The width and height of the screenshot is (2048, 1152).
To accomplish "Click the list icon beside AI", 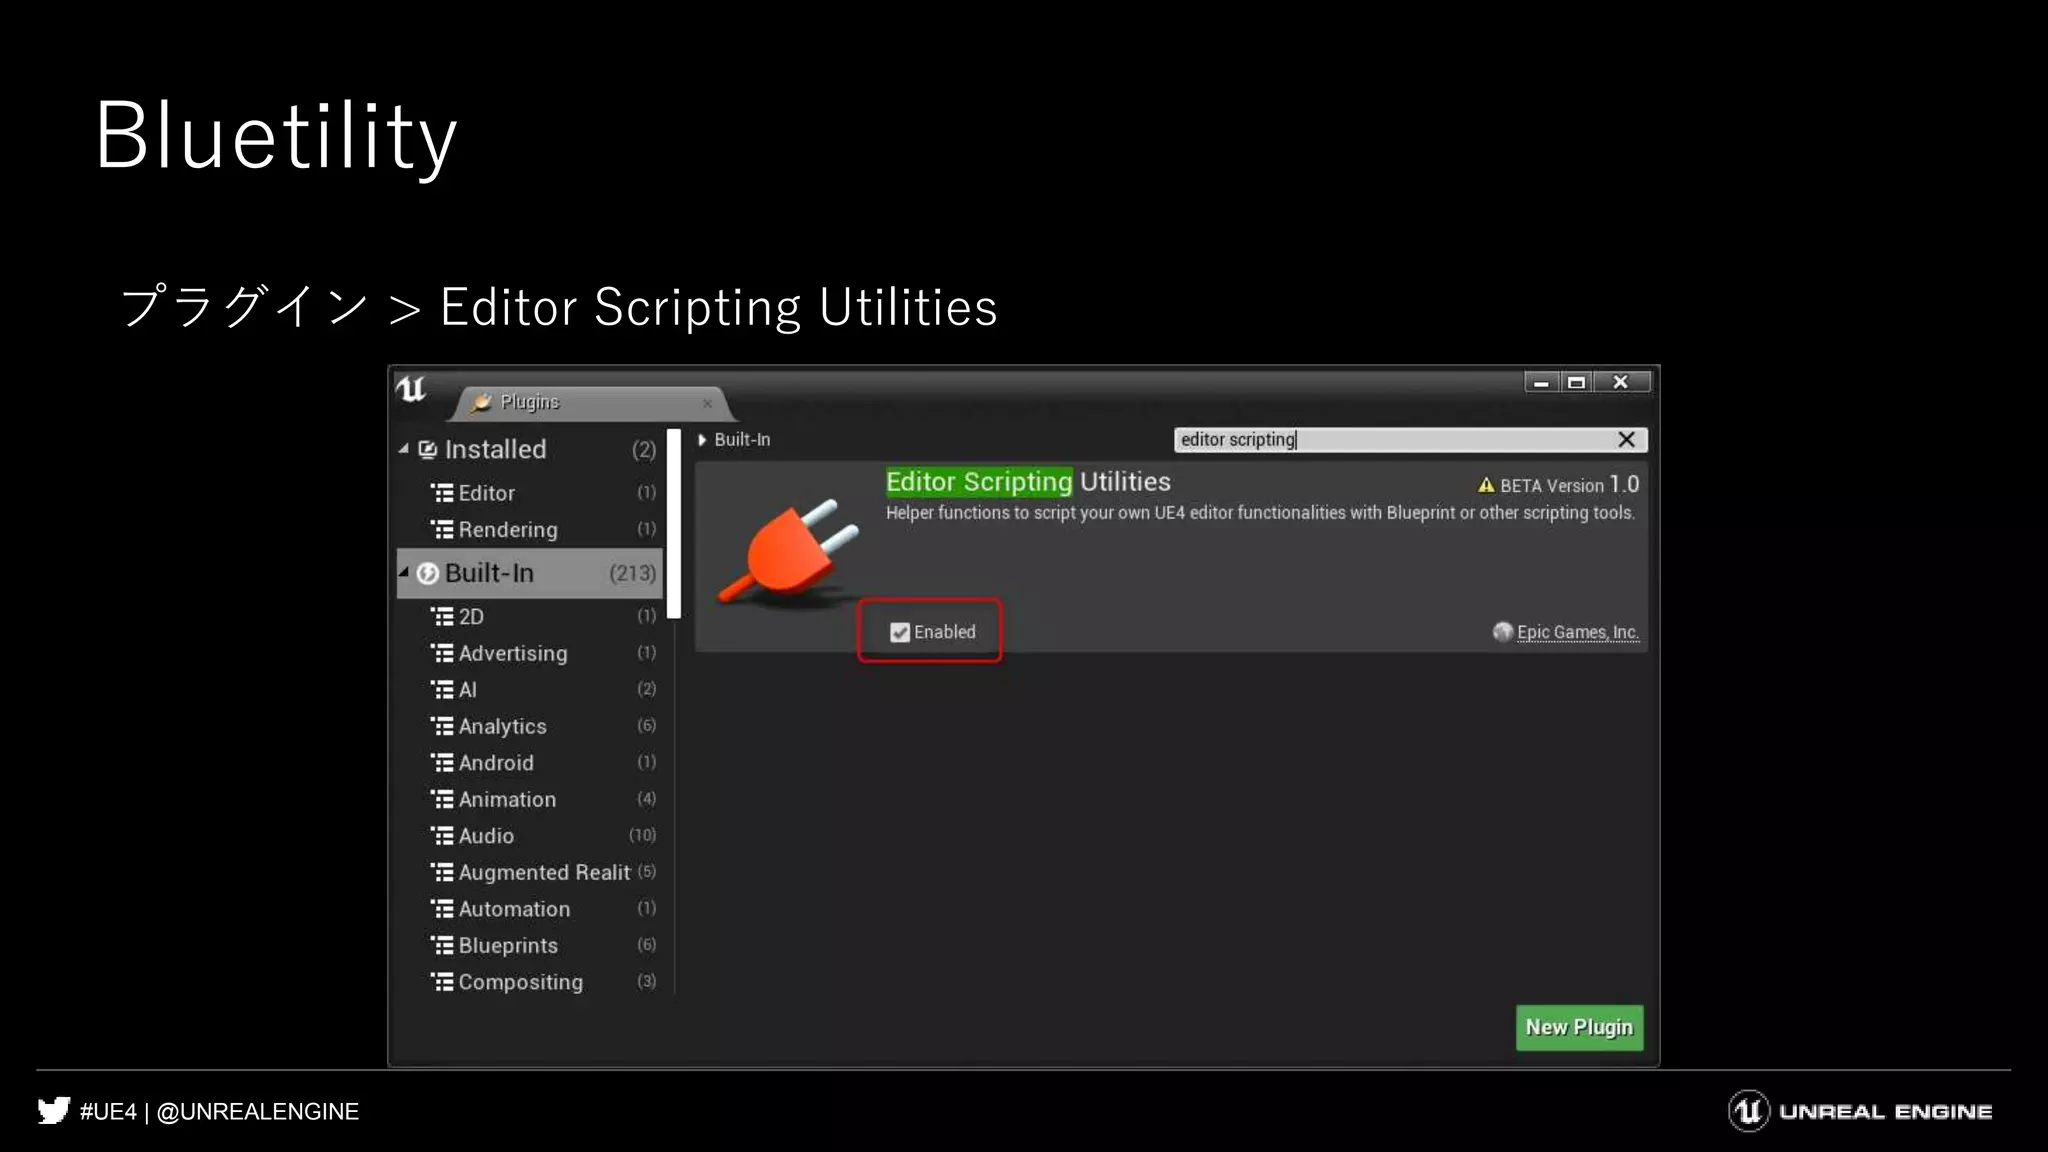I will point(442,689).
